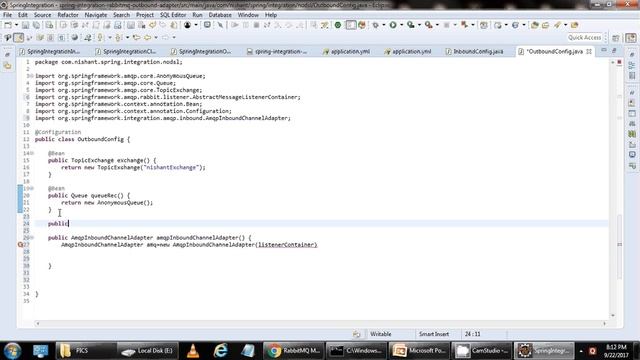Collapse the exchange() method at line 14
This screenshot has width=640, height=360.
tap(32, 153)
